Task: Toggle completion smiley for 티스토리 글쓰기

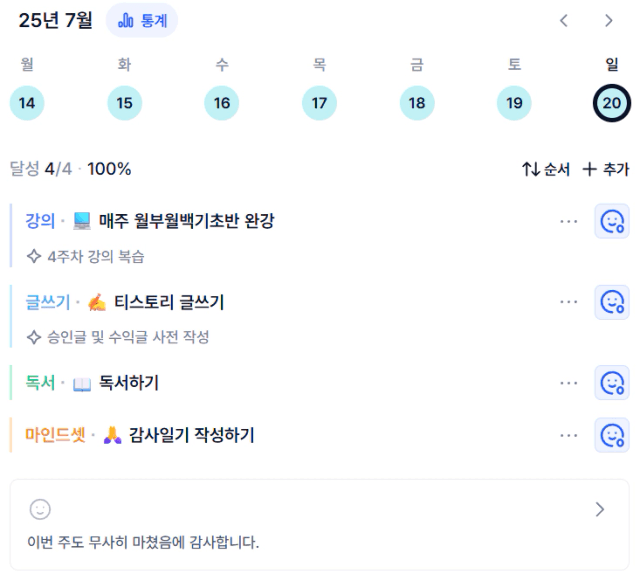Action: click(611, 302)
